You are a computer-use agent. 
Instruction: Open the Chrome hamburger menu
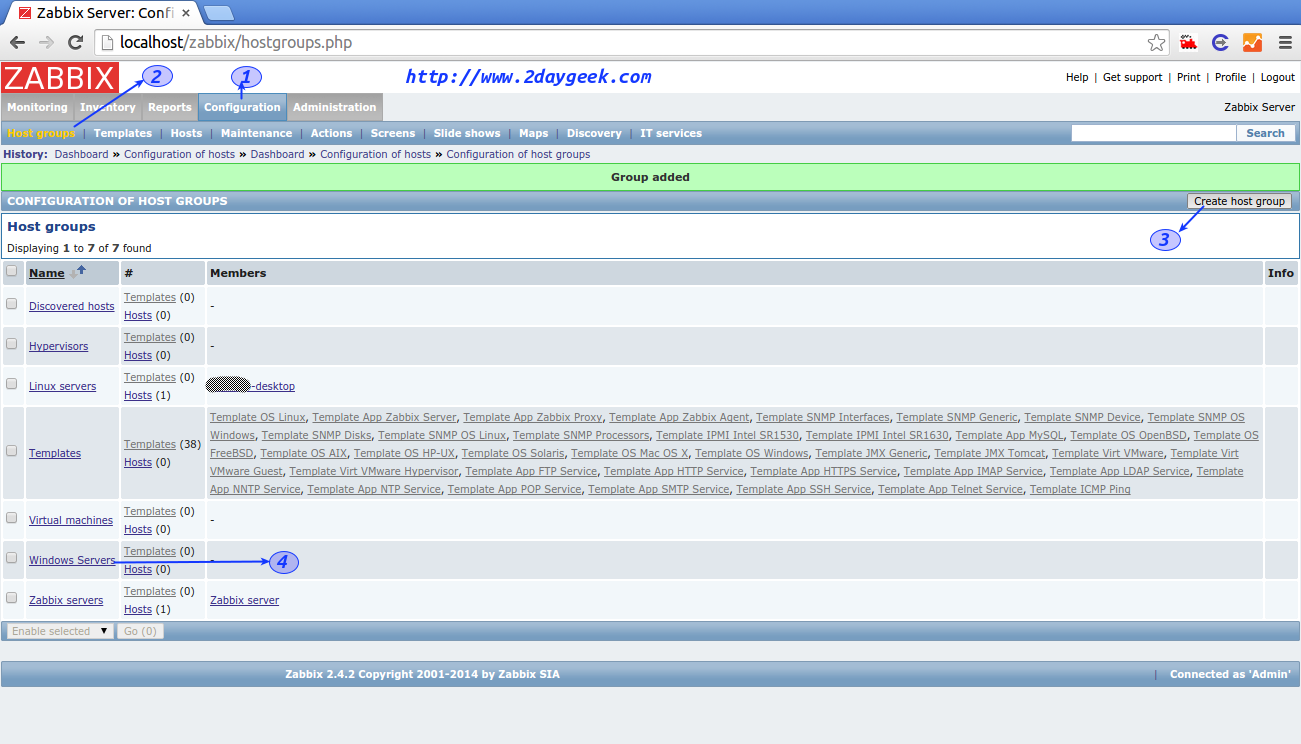pos(1285,42)
